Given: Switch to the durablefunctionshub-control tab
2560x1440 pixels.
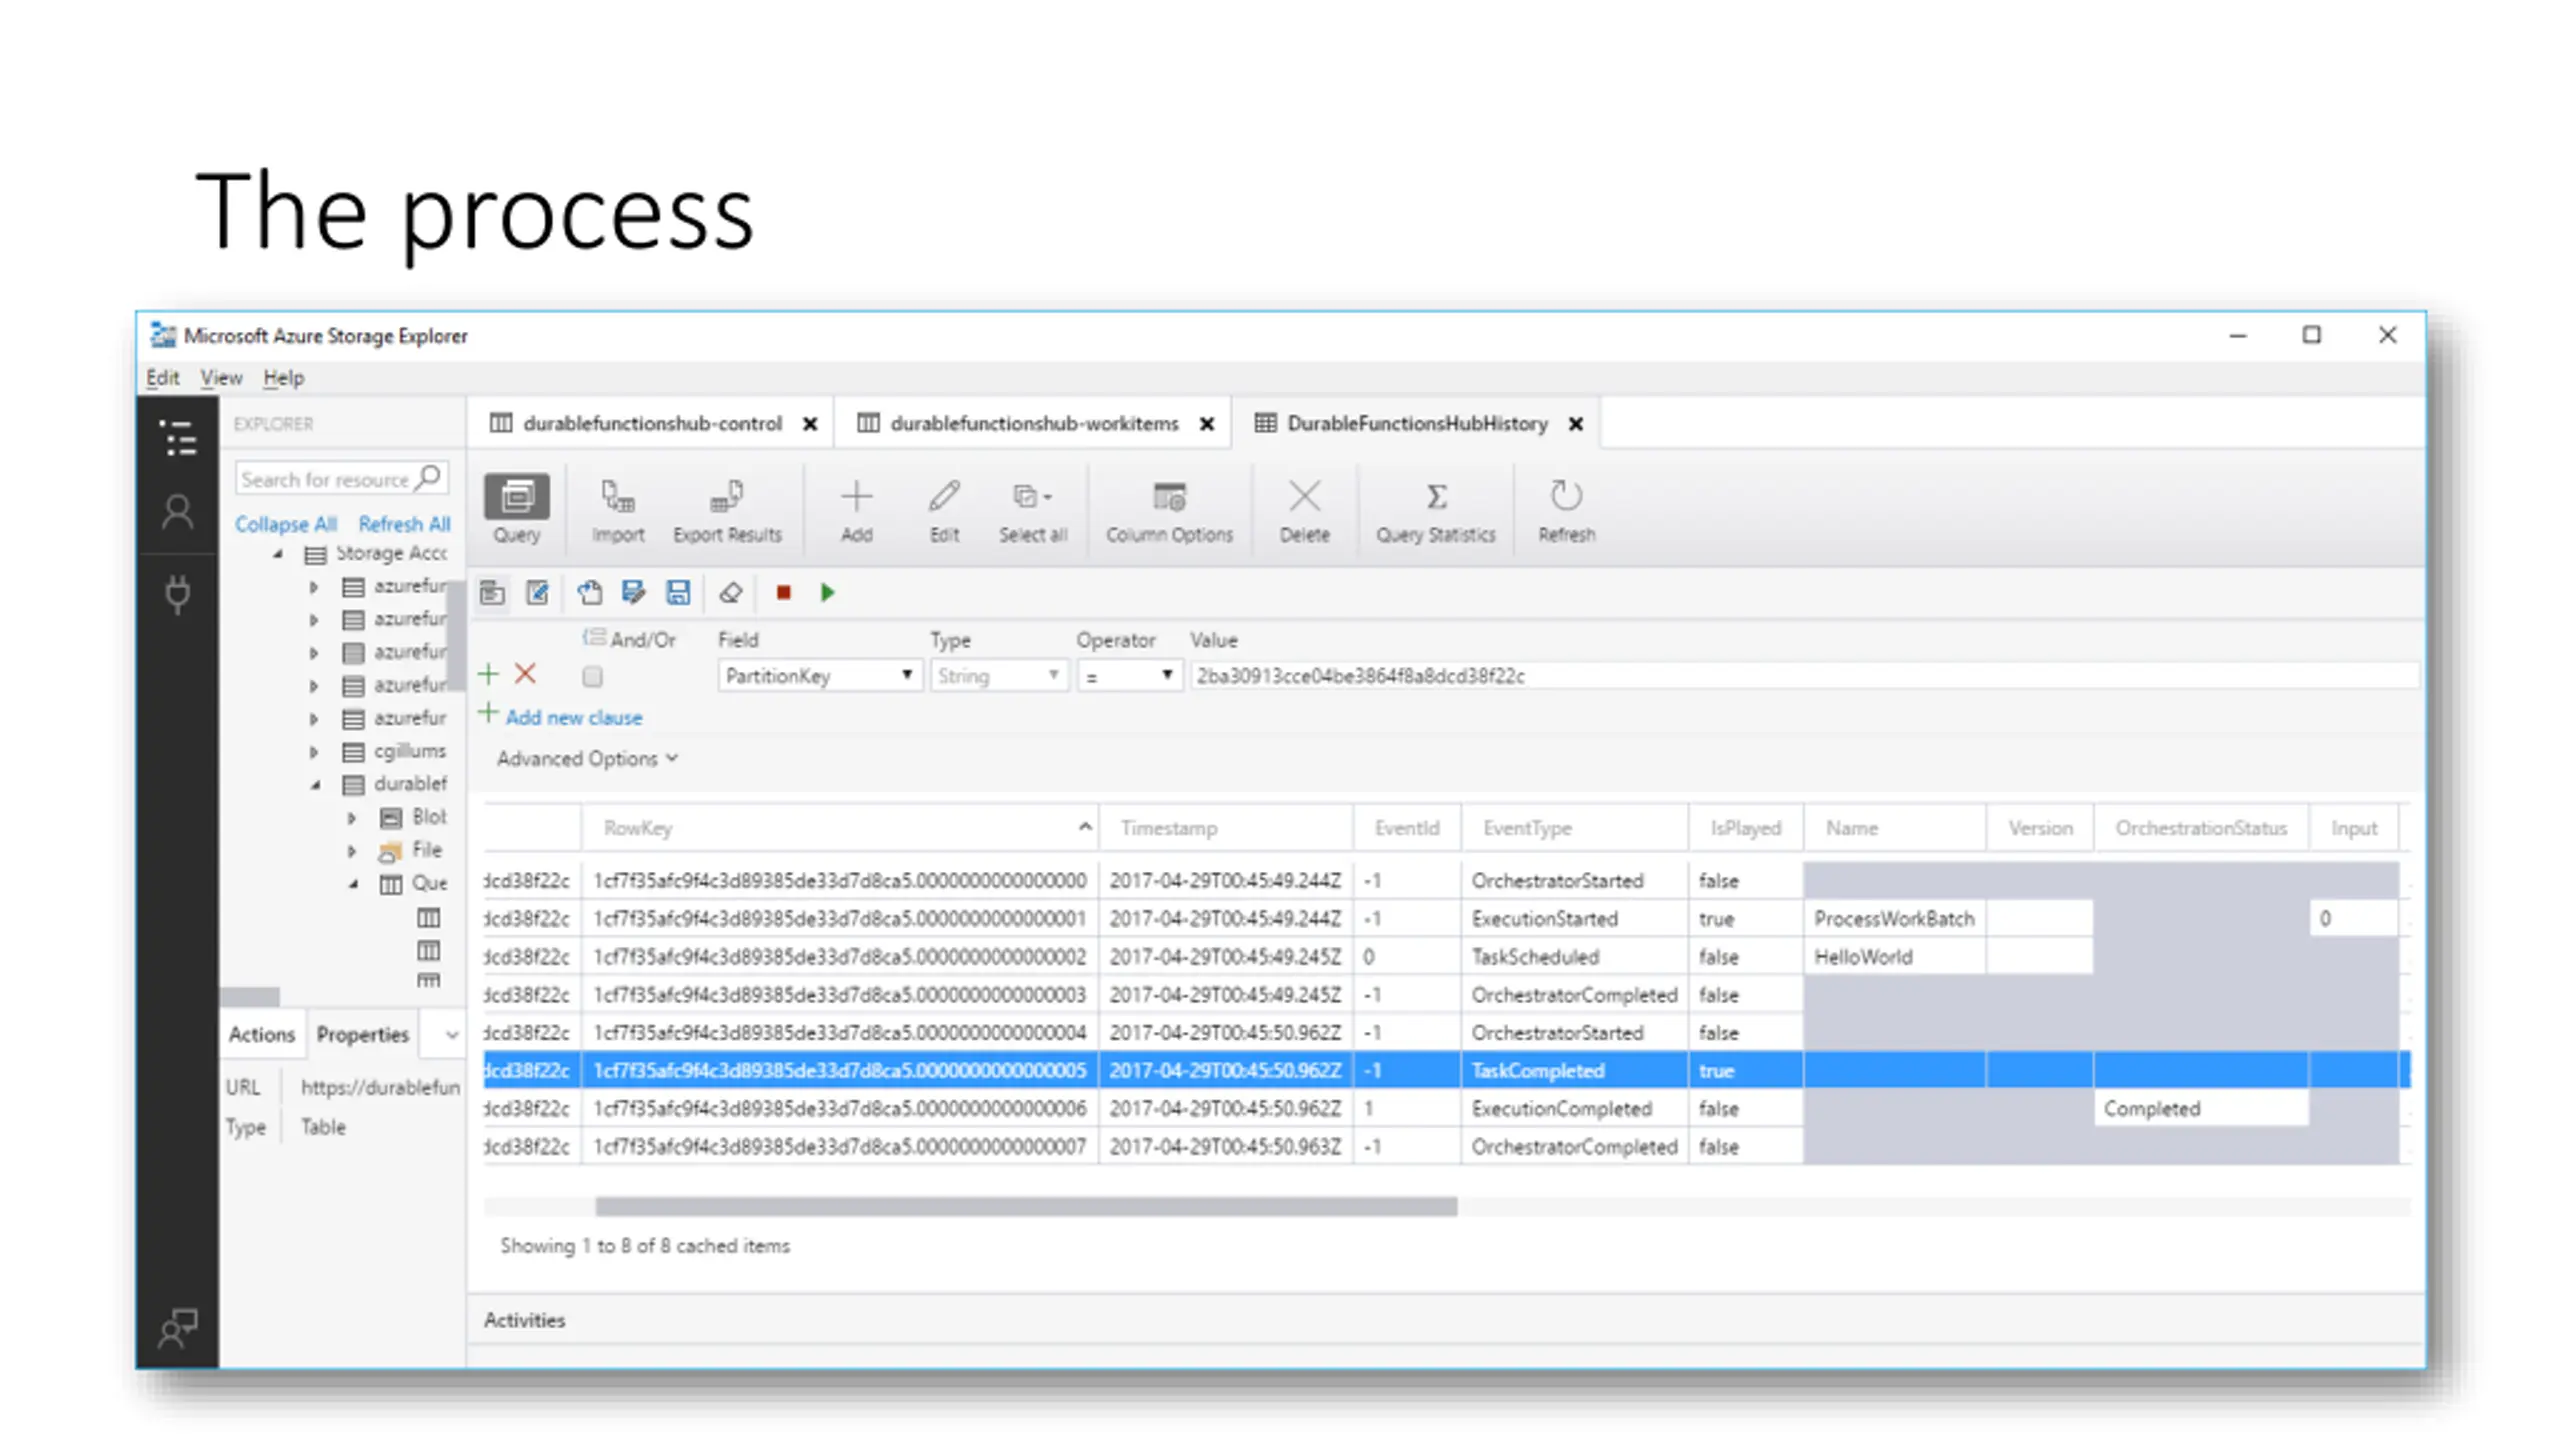Looking at the screenshot, I should pyautogui.click(x=652, y=424).
